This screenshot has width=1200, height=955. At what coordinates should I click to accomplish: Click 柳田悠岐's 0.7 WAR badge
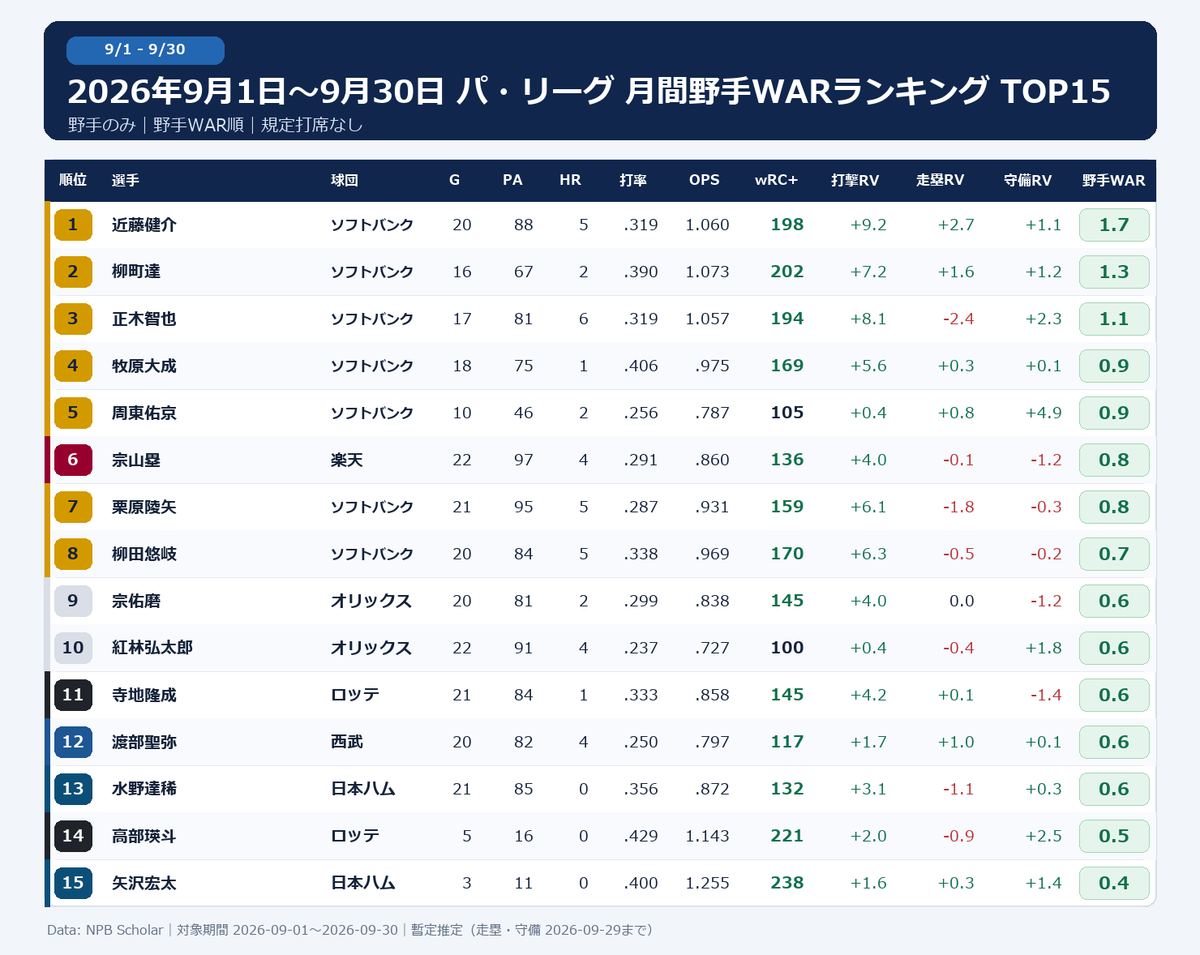coord(1114,554)
